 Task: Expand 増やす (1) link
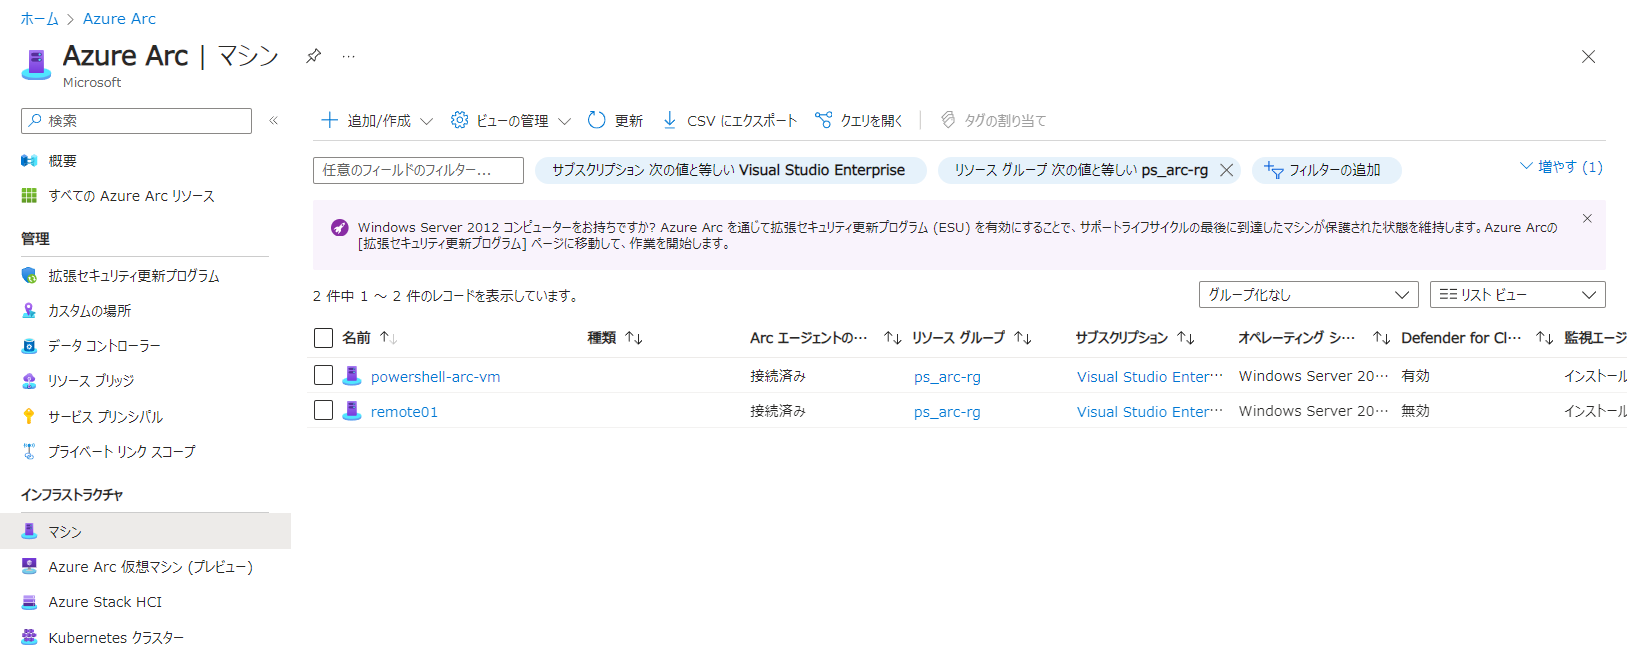(x=1561, y=167)
